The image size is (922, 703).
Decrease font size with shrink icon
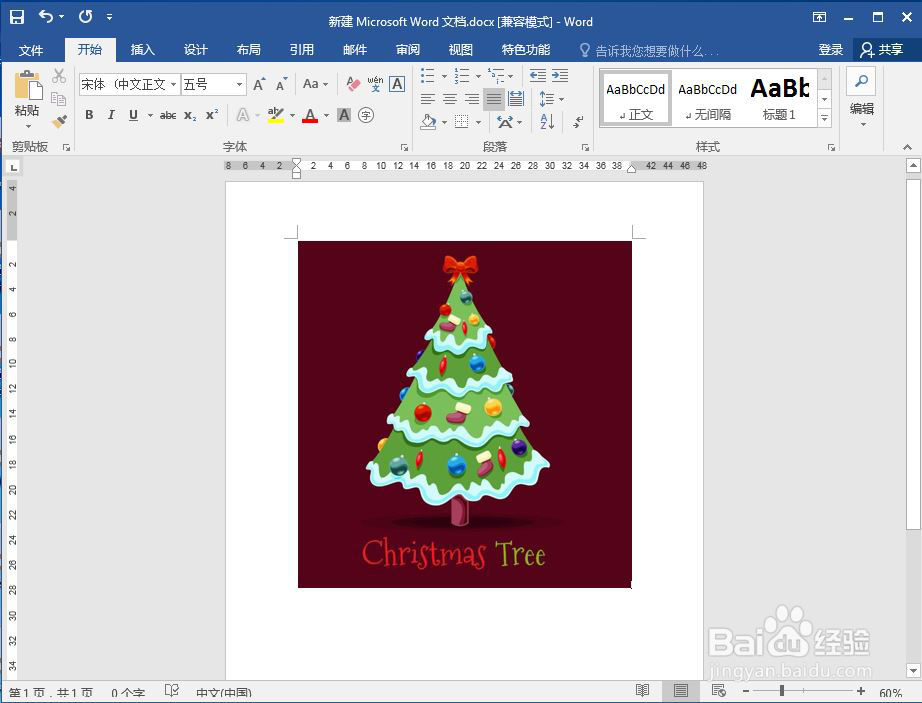click(282, 85)
